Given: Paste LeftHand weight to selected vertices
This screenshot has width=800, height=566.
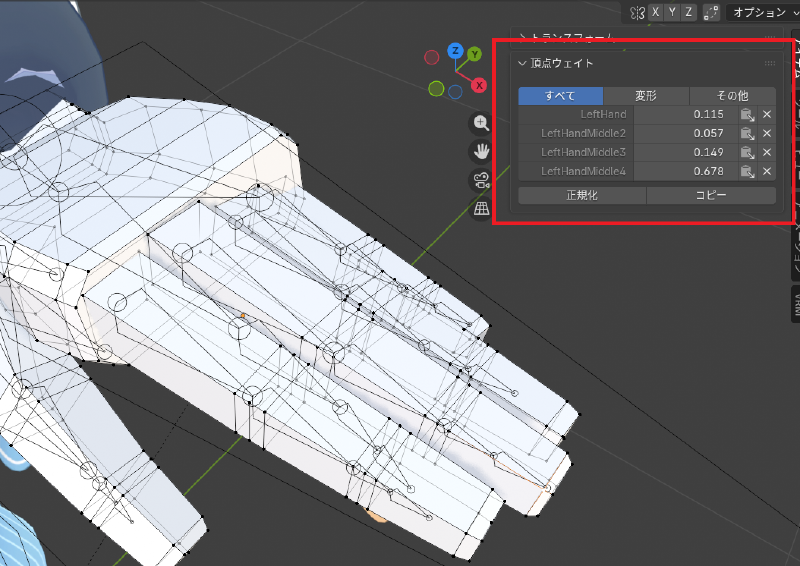Looking at the screenshot, I should coord(747,114).
